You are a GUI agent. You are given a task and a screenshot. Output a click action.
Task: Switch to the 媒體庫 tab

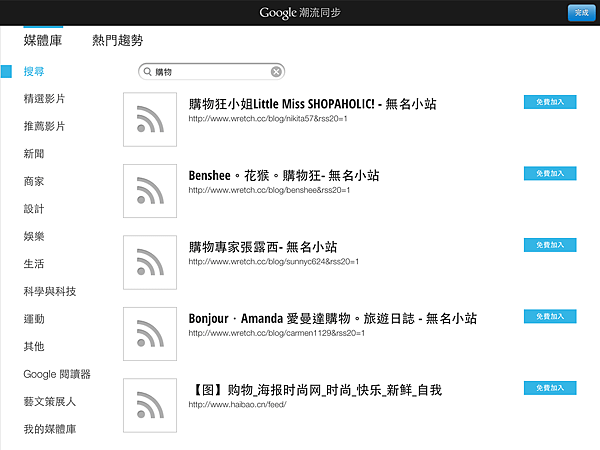coord(43,40)
